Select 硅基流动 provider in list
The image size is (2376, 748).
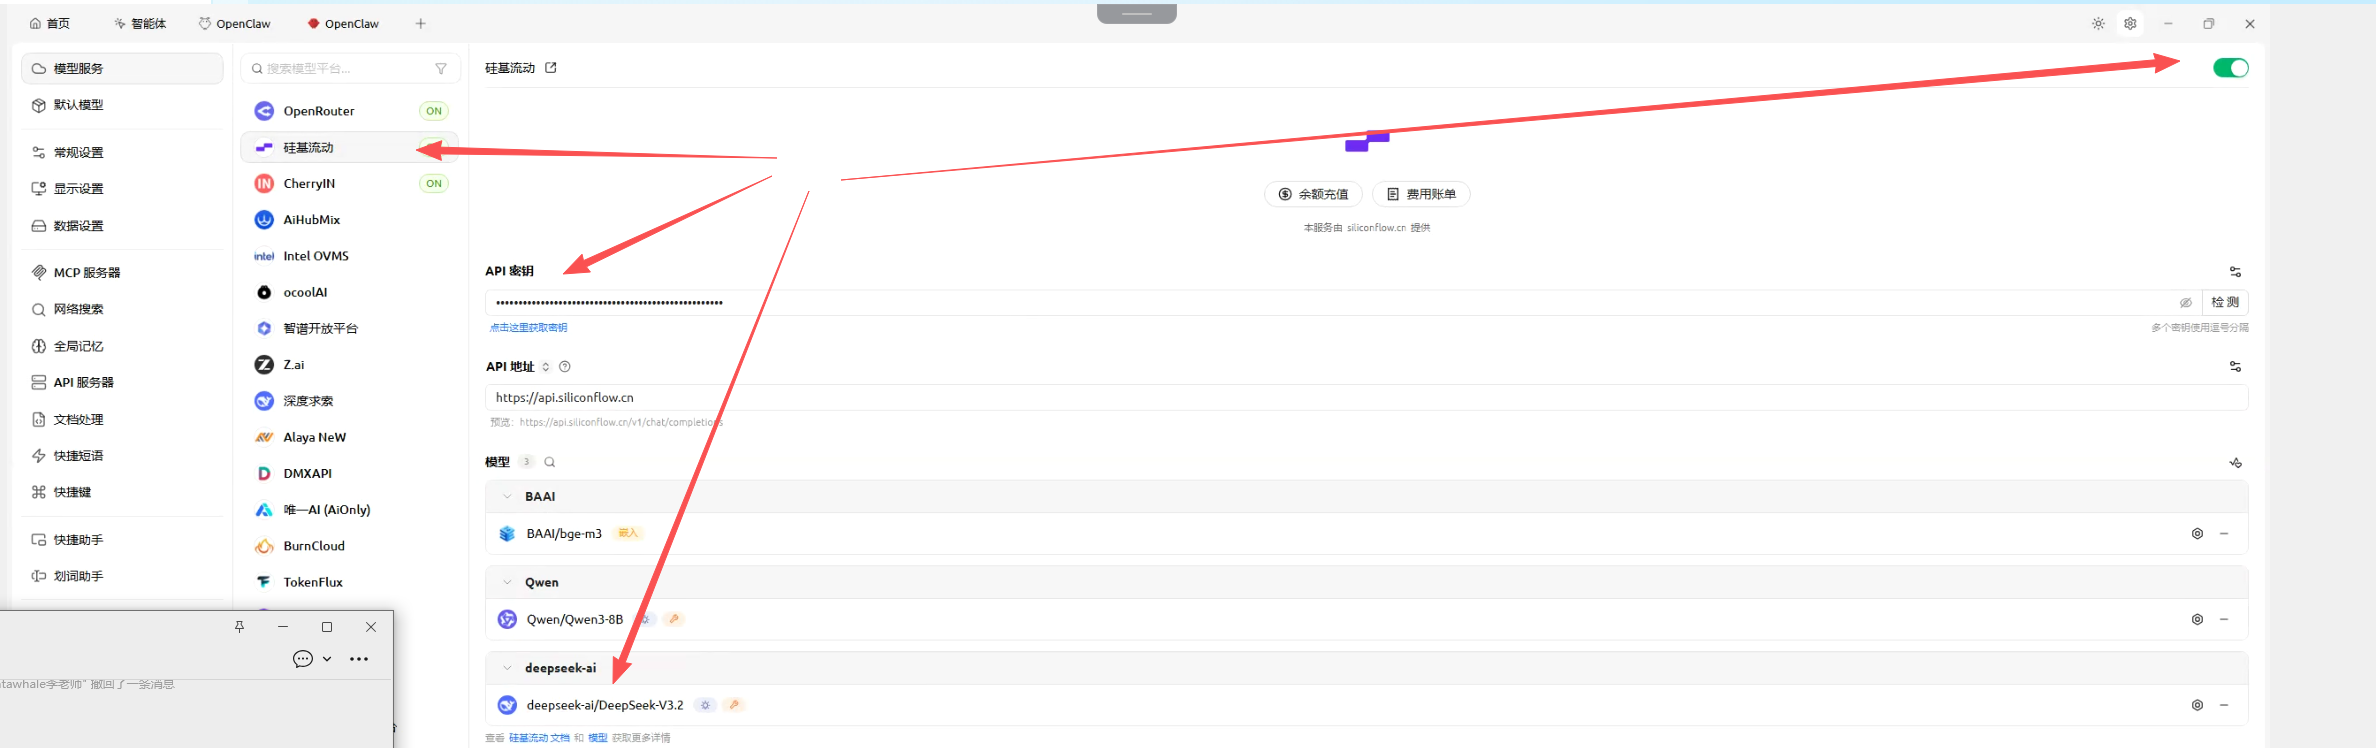click(x=350, y=147)
